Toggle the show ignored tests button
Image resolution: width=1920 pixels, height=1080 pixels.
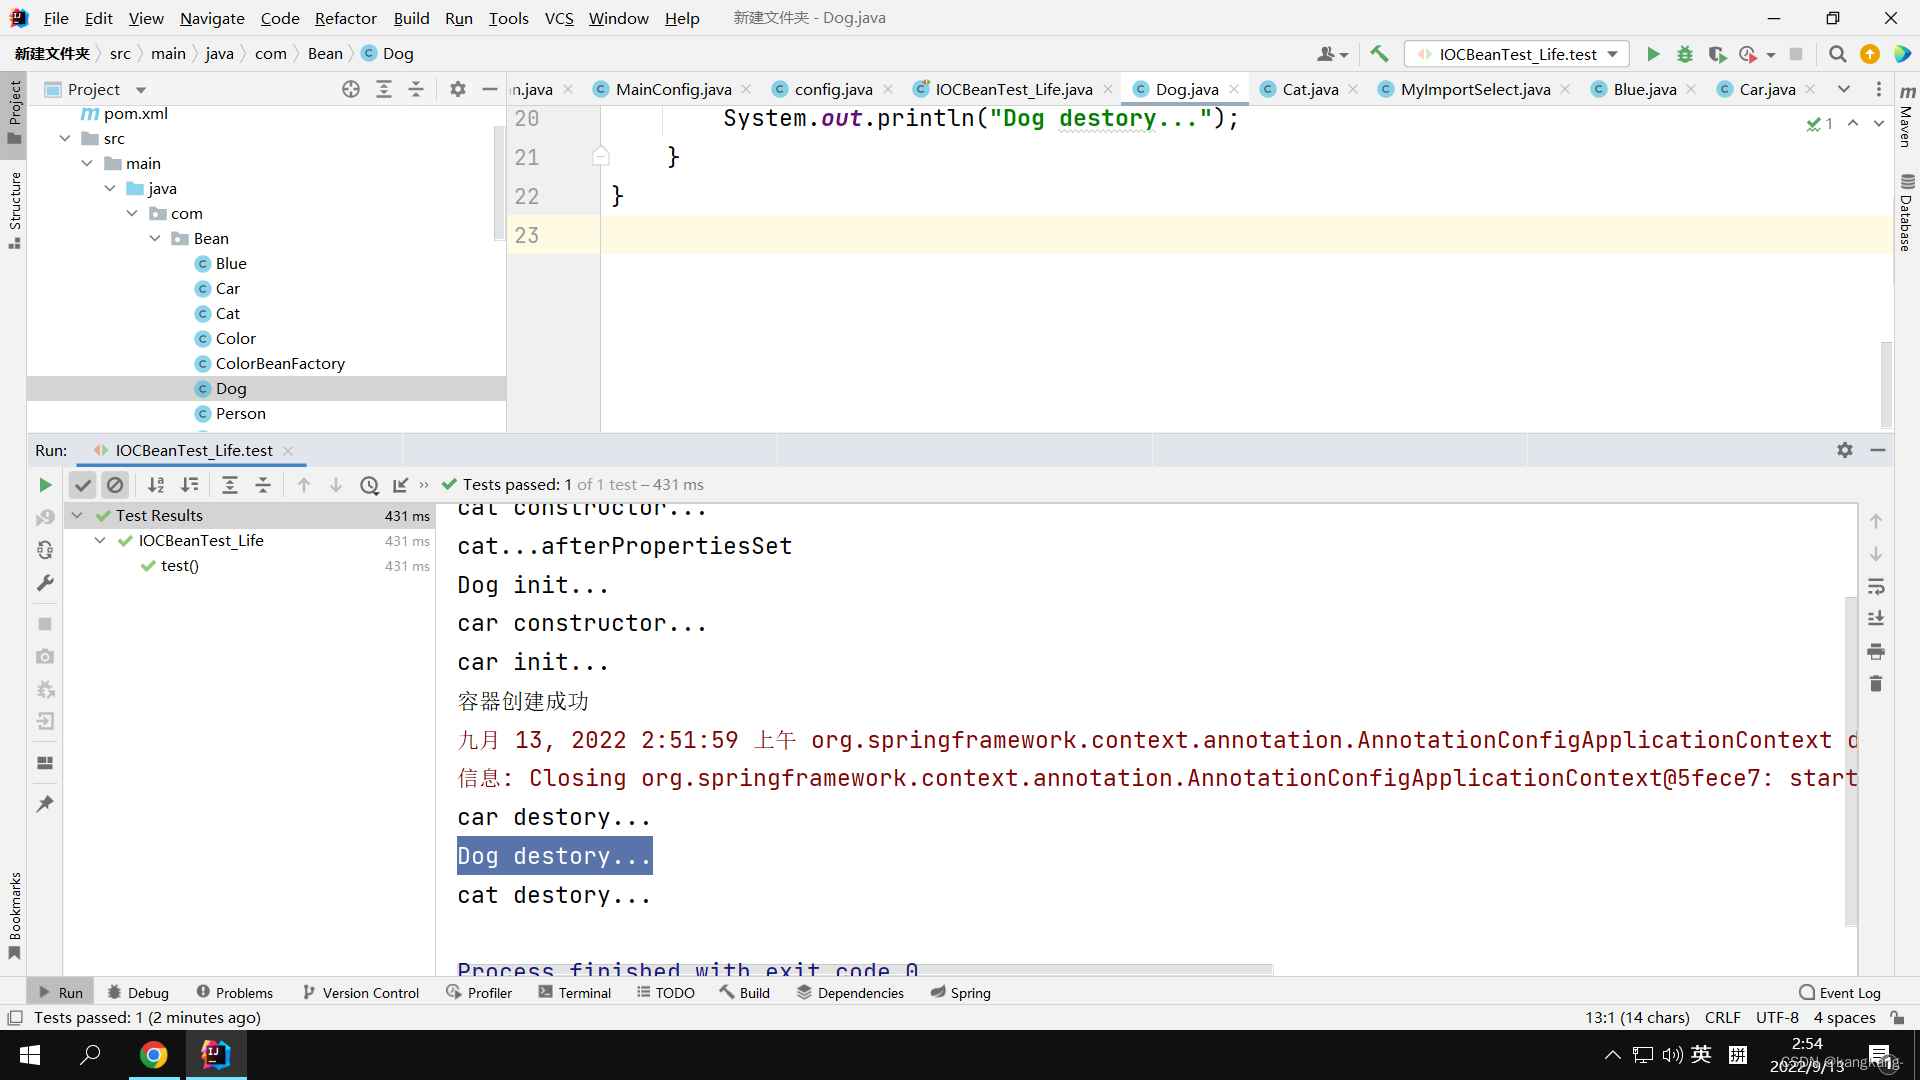[115, 485]
